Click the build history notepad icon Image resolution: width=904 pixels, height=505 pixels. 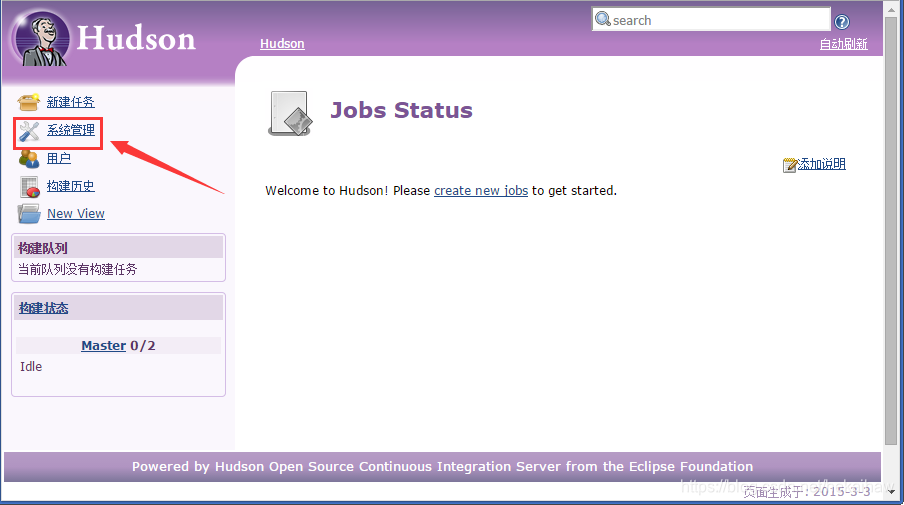click(29, 187)
